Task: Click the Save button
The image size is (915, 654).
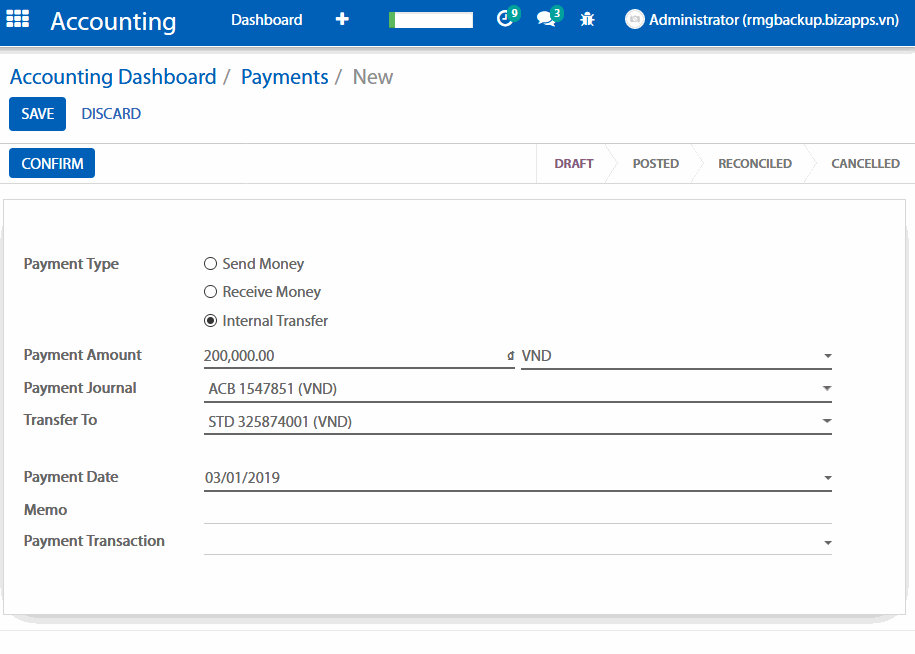Action: point(37,114)
